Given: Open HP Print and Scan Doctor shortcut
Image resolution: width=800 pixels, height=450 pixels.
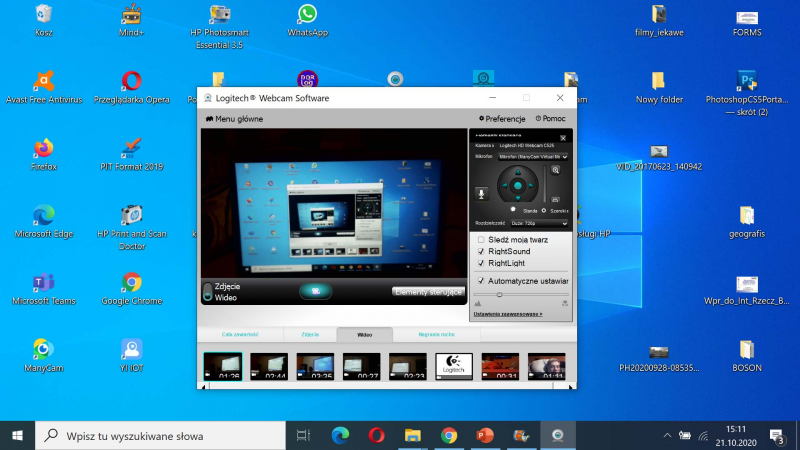Looking at the screenshot, I should [131, 228].
